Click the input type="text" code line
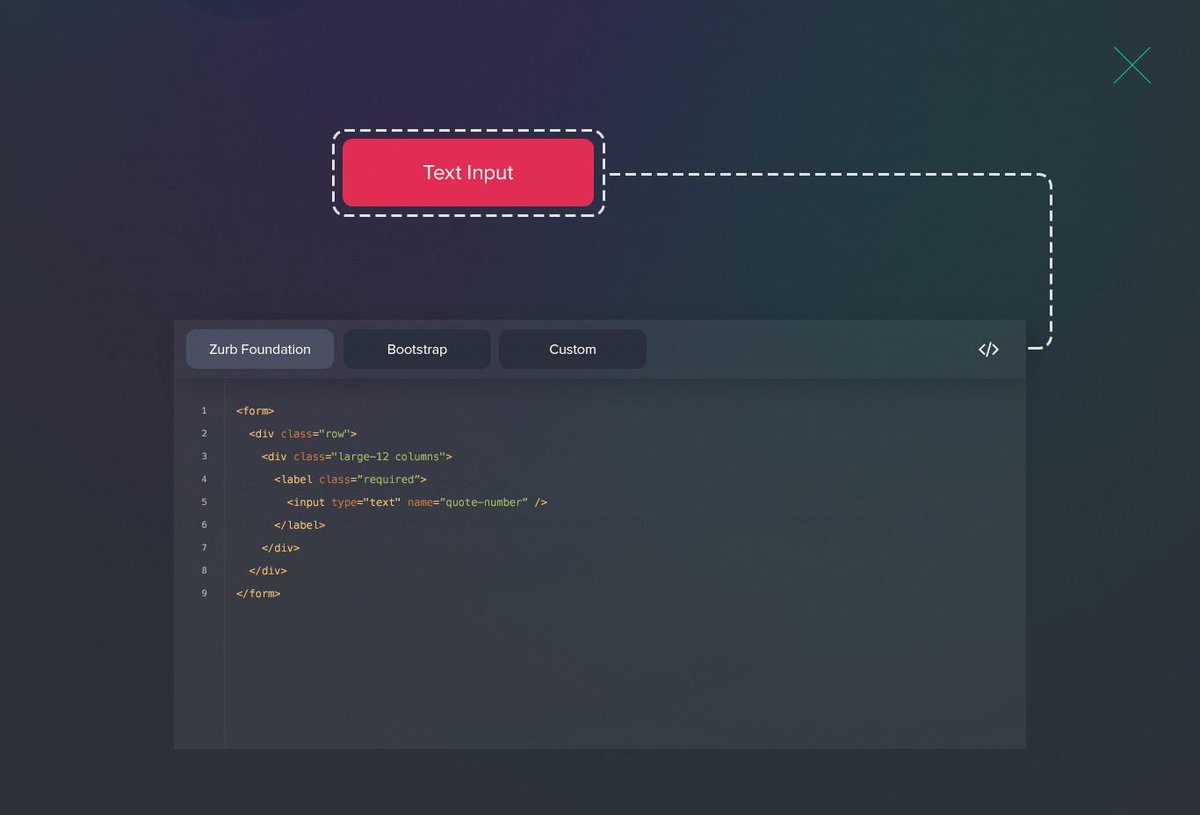This screenshot has height=815, width=1200. (x=417, y=503)
